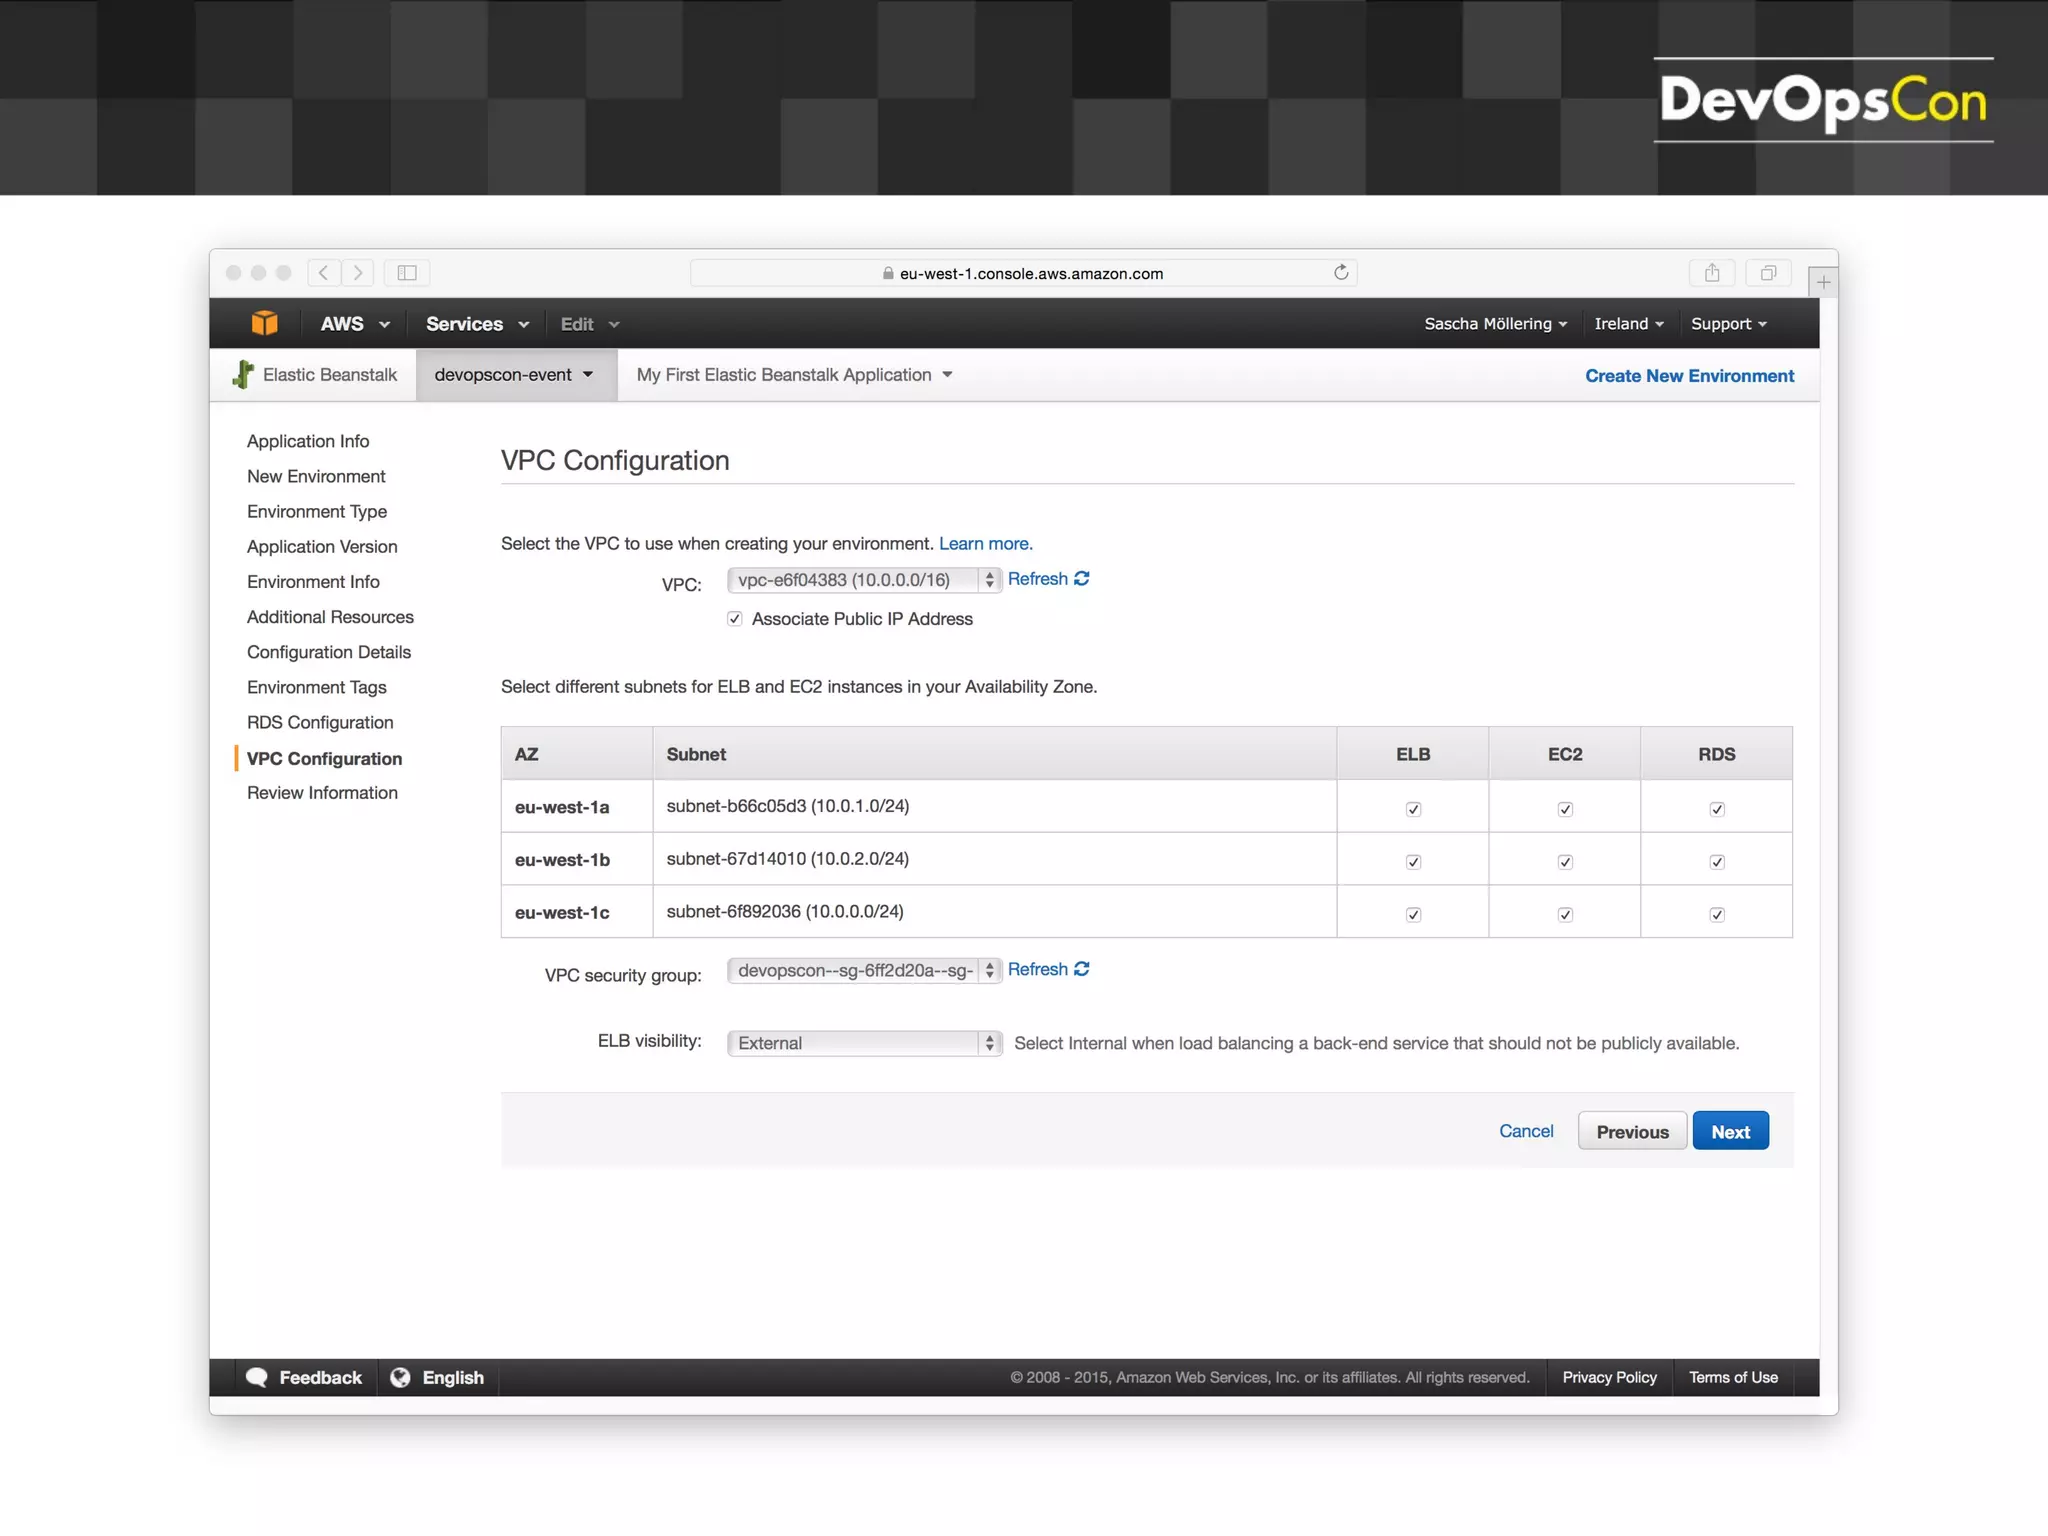Toggle RDS checkbox for eu-west-1c
Image resolution: width=2048 pixels, height=1536 pixels.
[x=1717, y=914]
